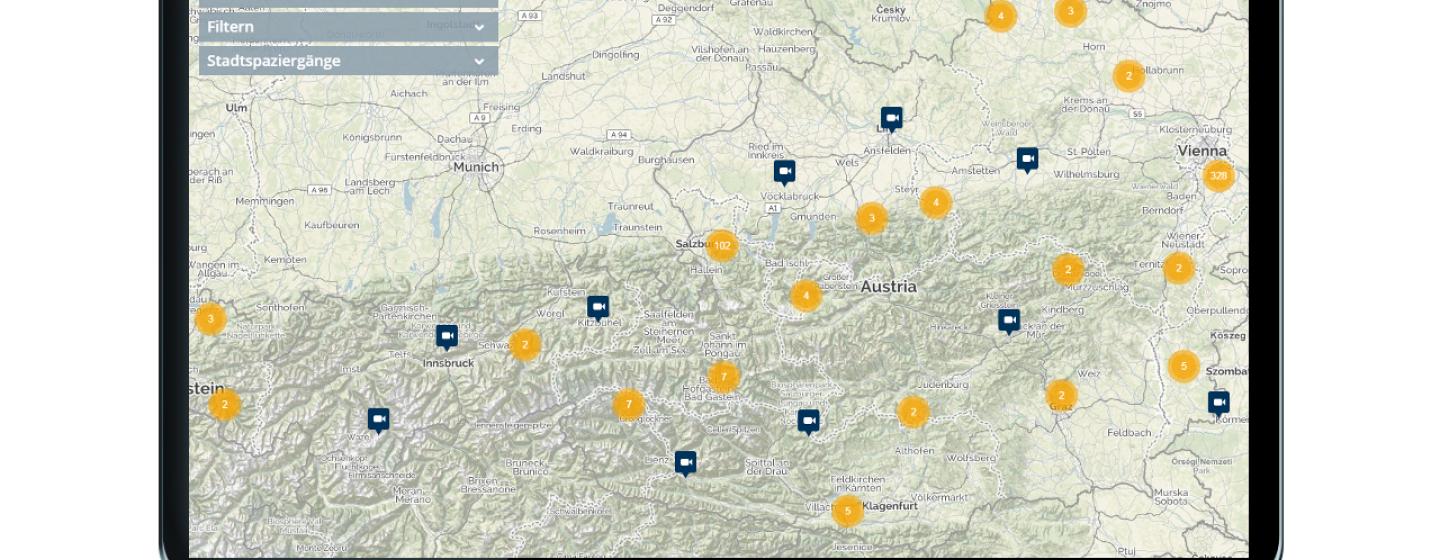Open the Salzburg cluster with 102 items
Viewport: 1440px width, 560px height.
[722, 246]
